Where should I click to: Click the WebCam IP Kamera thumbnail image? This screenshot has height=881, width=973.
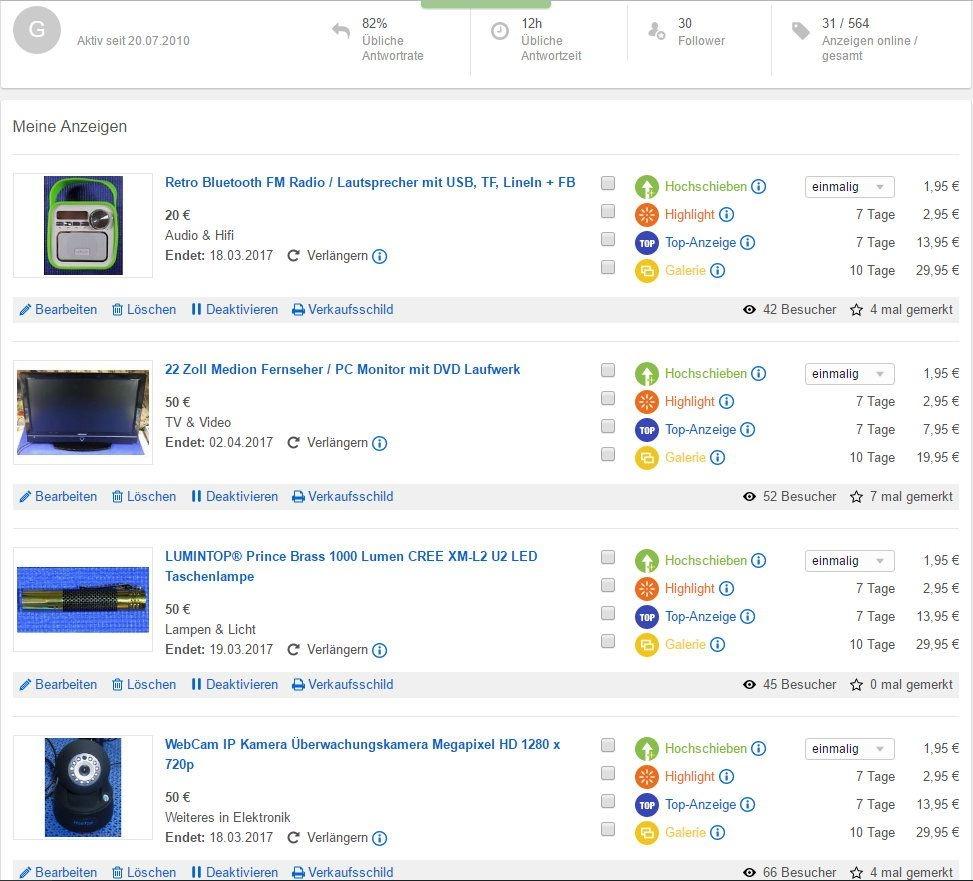tap(83, 787)
